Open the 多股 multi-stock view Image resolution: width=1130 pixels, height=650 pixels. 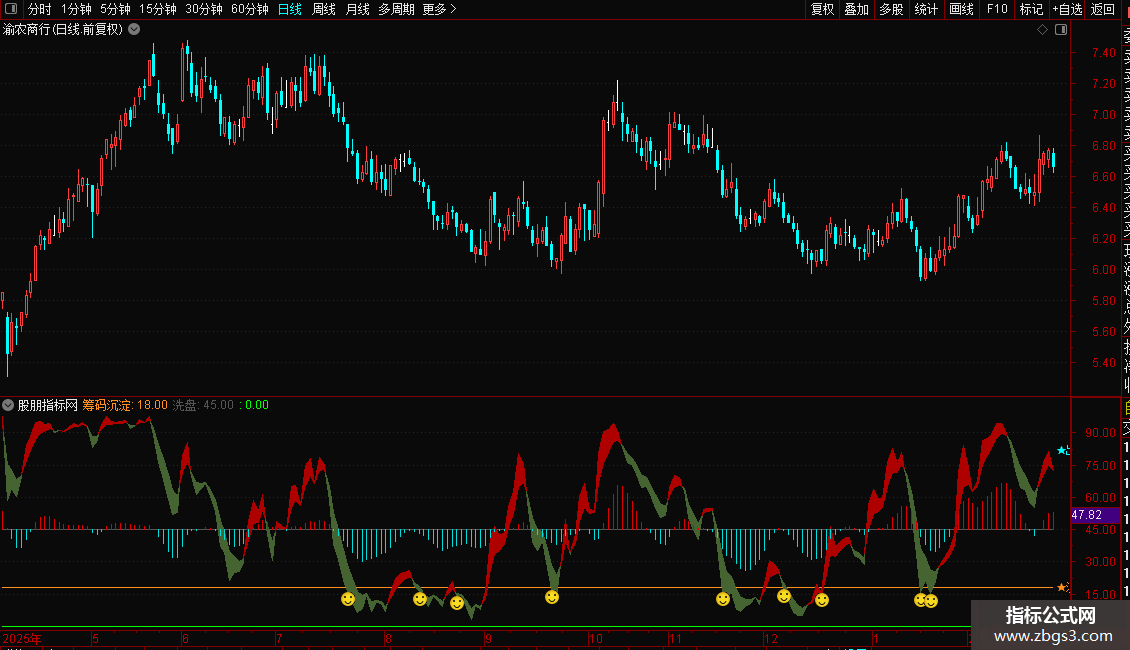pyautogui.click(x=891, y=9)
